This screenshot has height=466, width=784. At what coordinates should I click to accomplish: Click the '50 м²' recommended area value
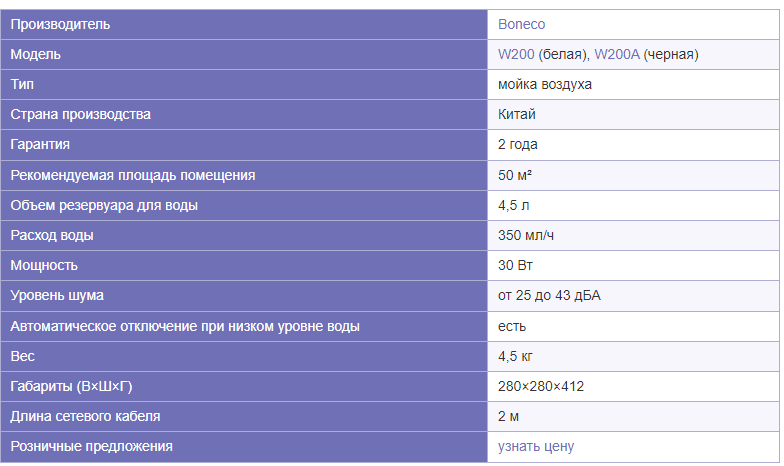514,175
